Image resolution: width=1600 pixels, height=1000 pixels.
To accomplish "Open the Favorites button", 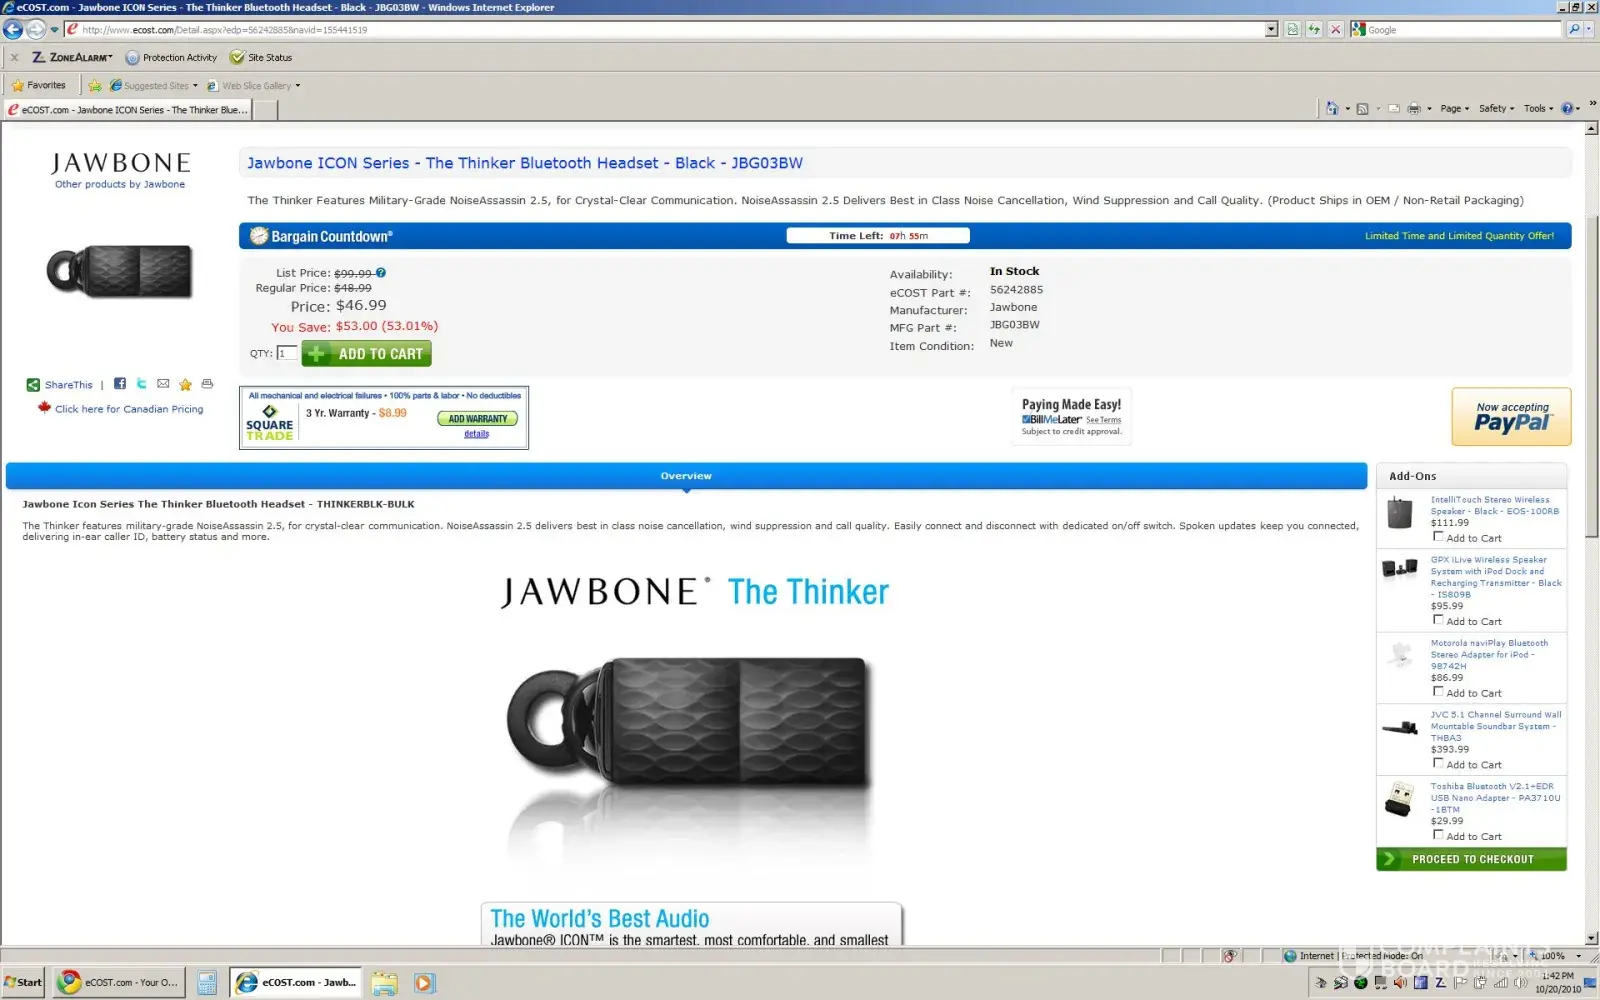I will 38,86.
